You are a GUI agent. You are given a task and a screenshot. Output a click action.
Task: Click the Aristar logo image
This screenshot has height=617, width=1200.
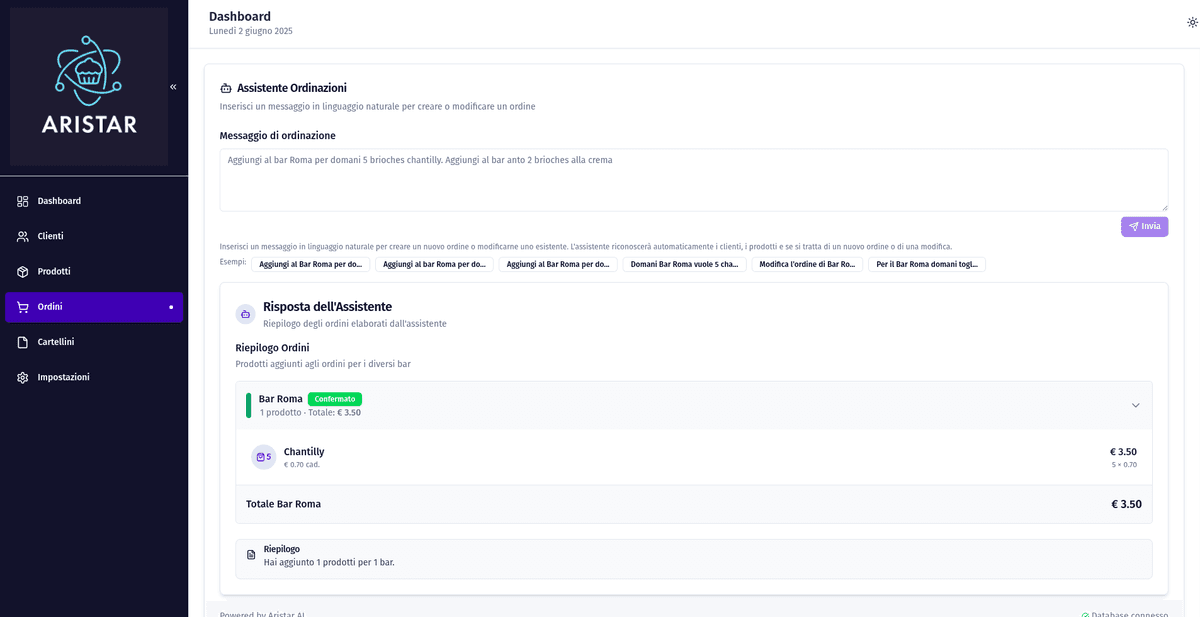click(x=89, y=86)
